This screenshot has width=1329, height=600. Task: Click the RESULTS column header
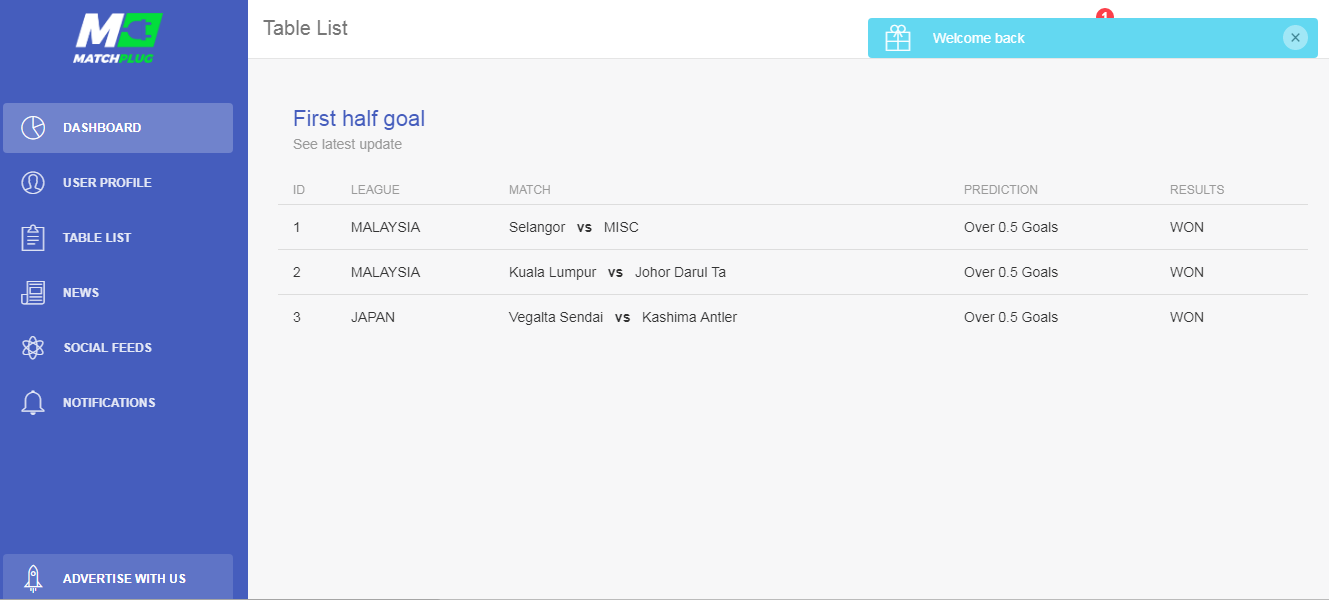pyautogui.click(x=1197, y=190)
